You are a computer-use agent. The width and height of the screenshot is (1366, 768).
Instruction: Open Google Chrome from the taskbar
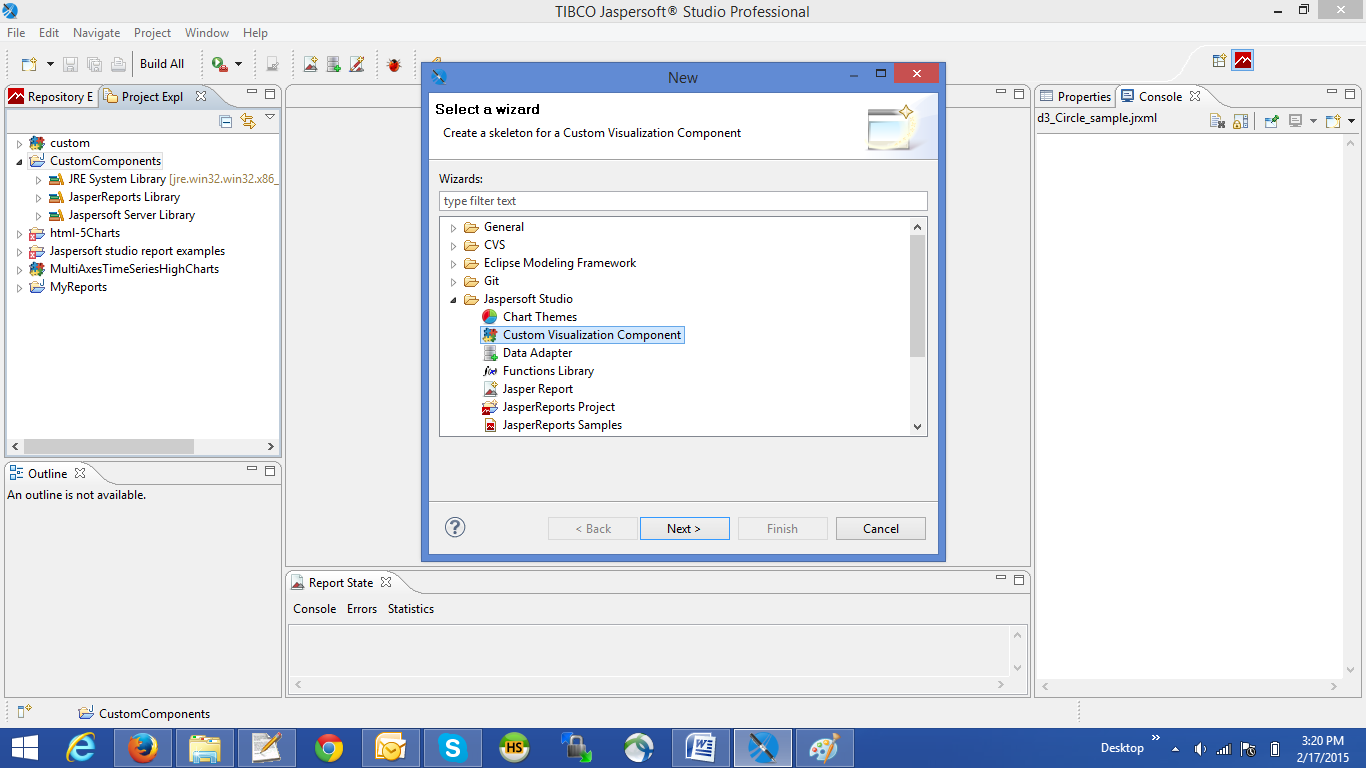coord(329,748)
